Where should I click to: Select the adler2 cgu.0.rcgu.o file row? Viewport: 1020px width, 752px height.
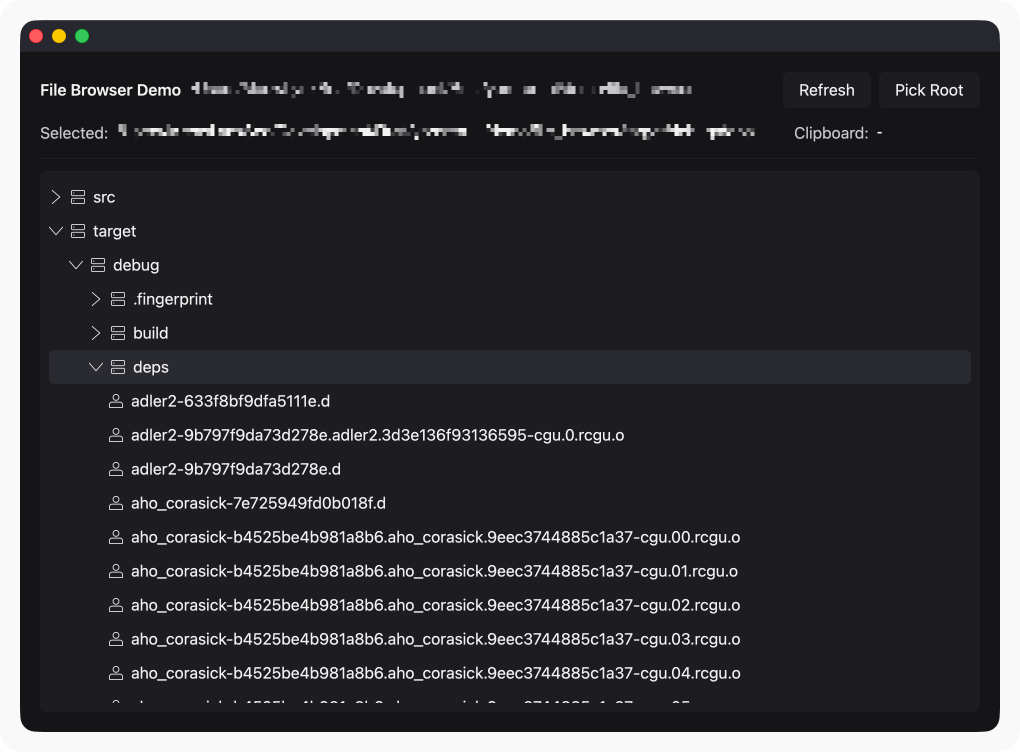pos(377,436)
